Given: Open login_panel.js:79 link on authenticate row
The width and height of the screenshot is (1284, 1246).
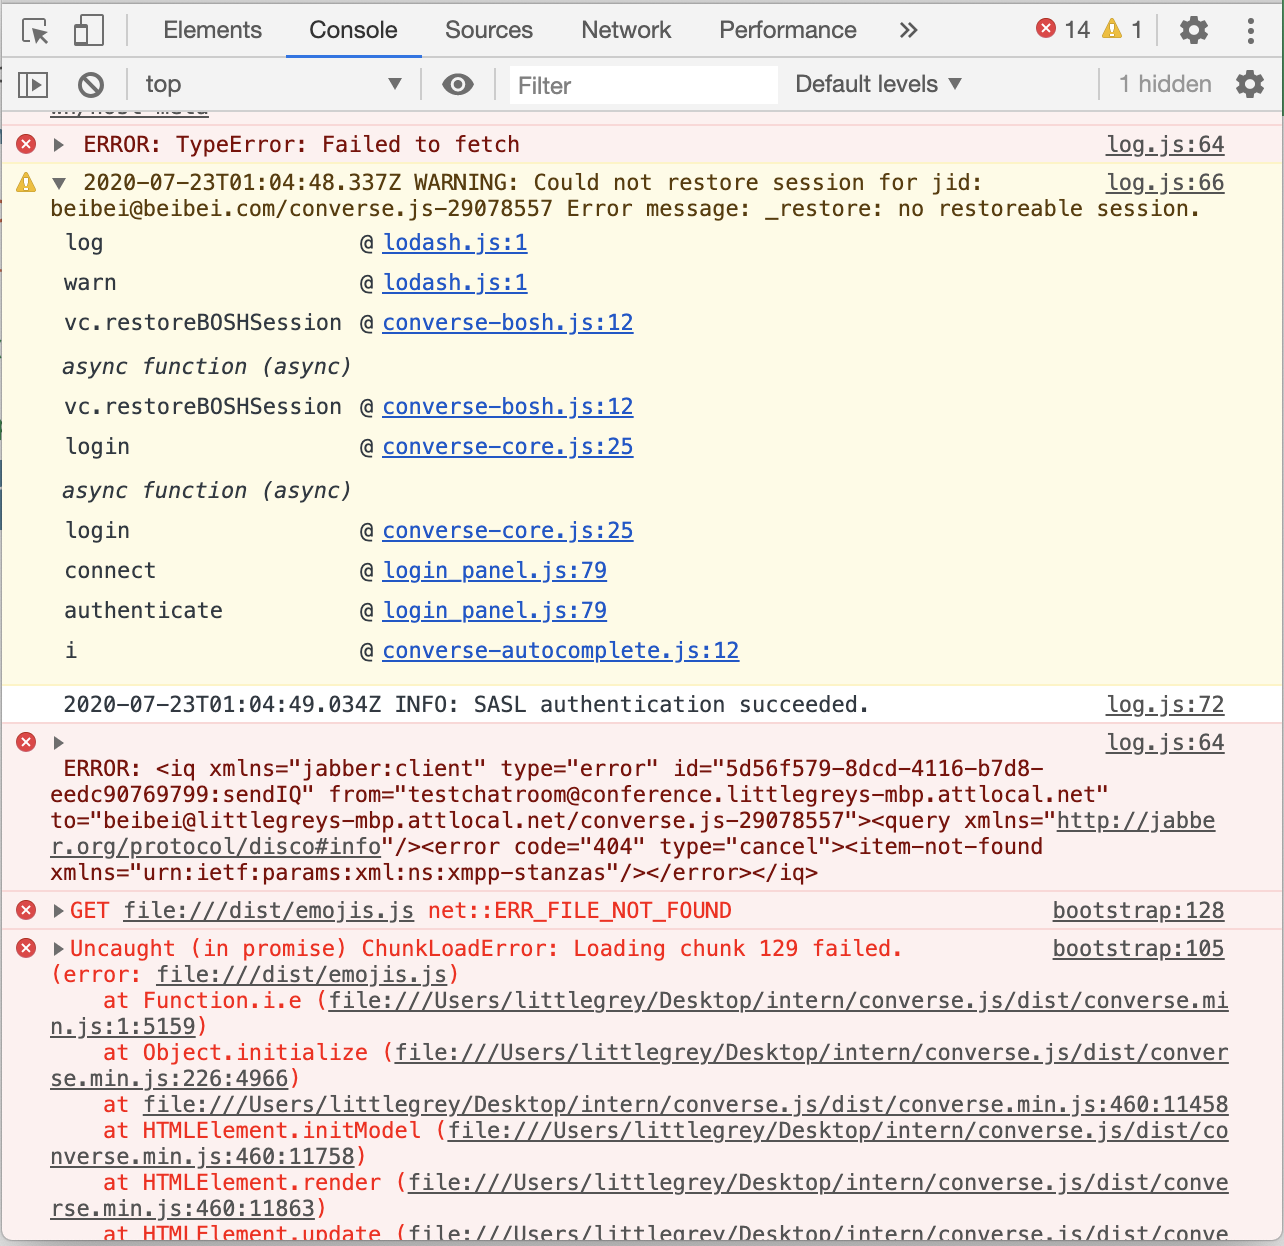Looking at the screenshot, I should coord(495,611).
